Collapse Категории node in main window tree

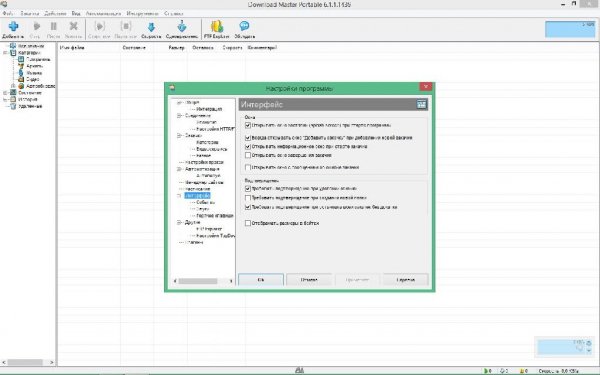click(x=5, y=52)
